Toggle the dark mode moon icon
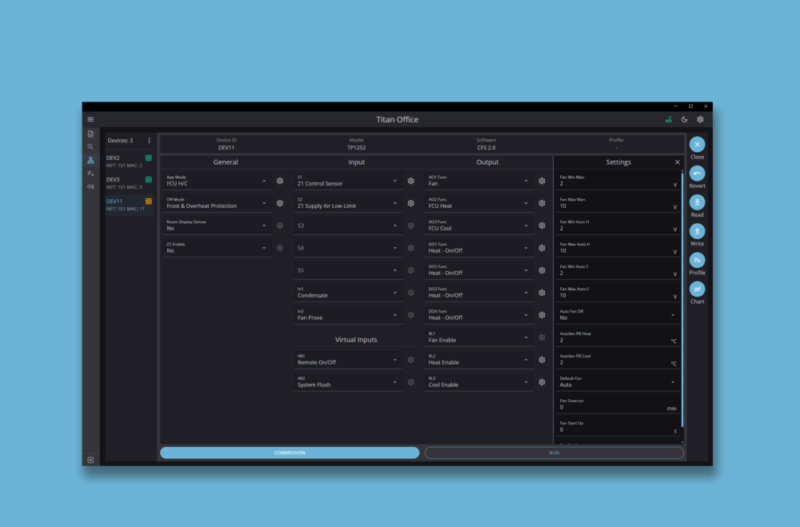 (684, 119)
